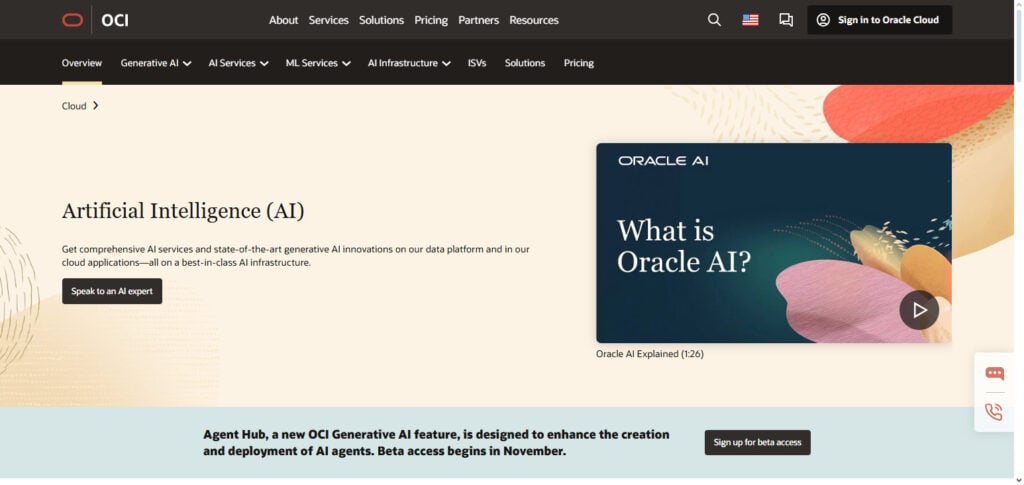
Task: Go to Solutions in the sub navigation
Action: [x=525, y=63]
